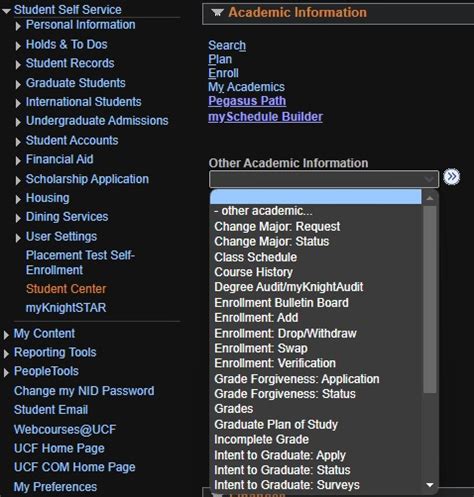Select Degree Audit/myKnightAudit option

289,287
